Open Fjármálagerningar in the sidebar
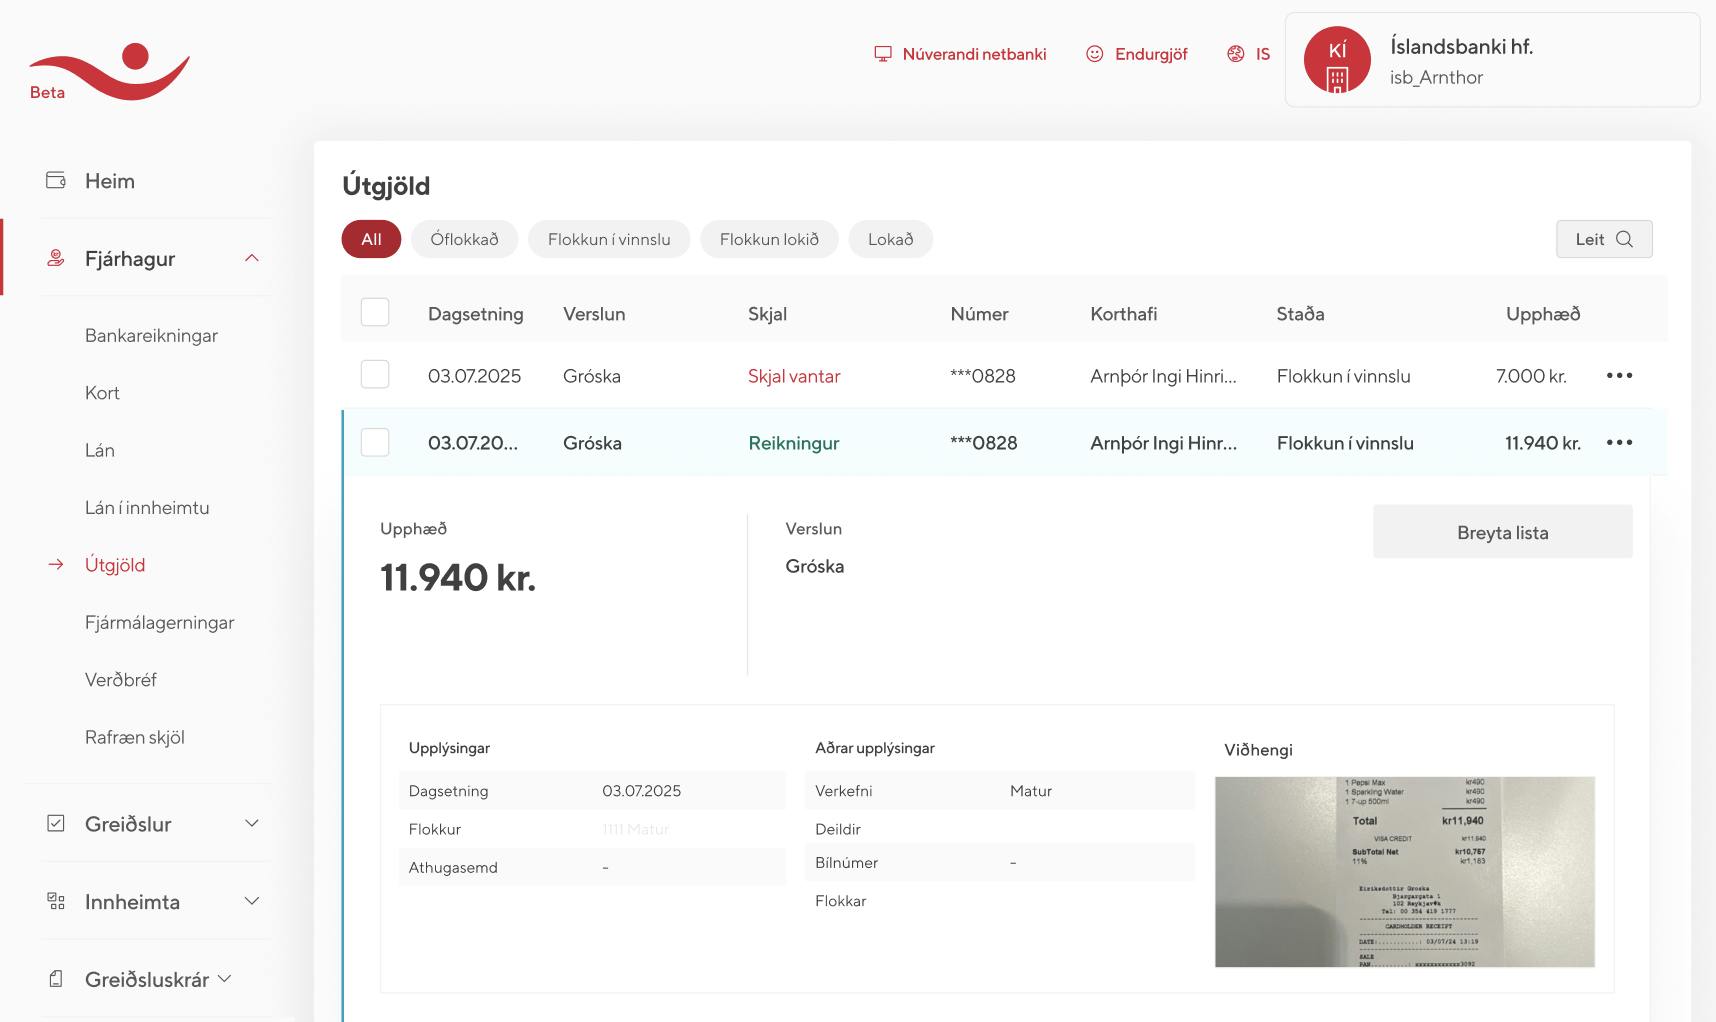The image size is (1716, 1022). (x=159, y=623)
